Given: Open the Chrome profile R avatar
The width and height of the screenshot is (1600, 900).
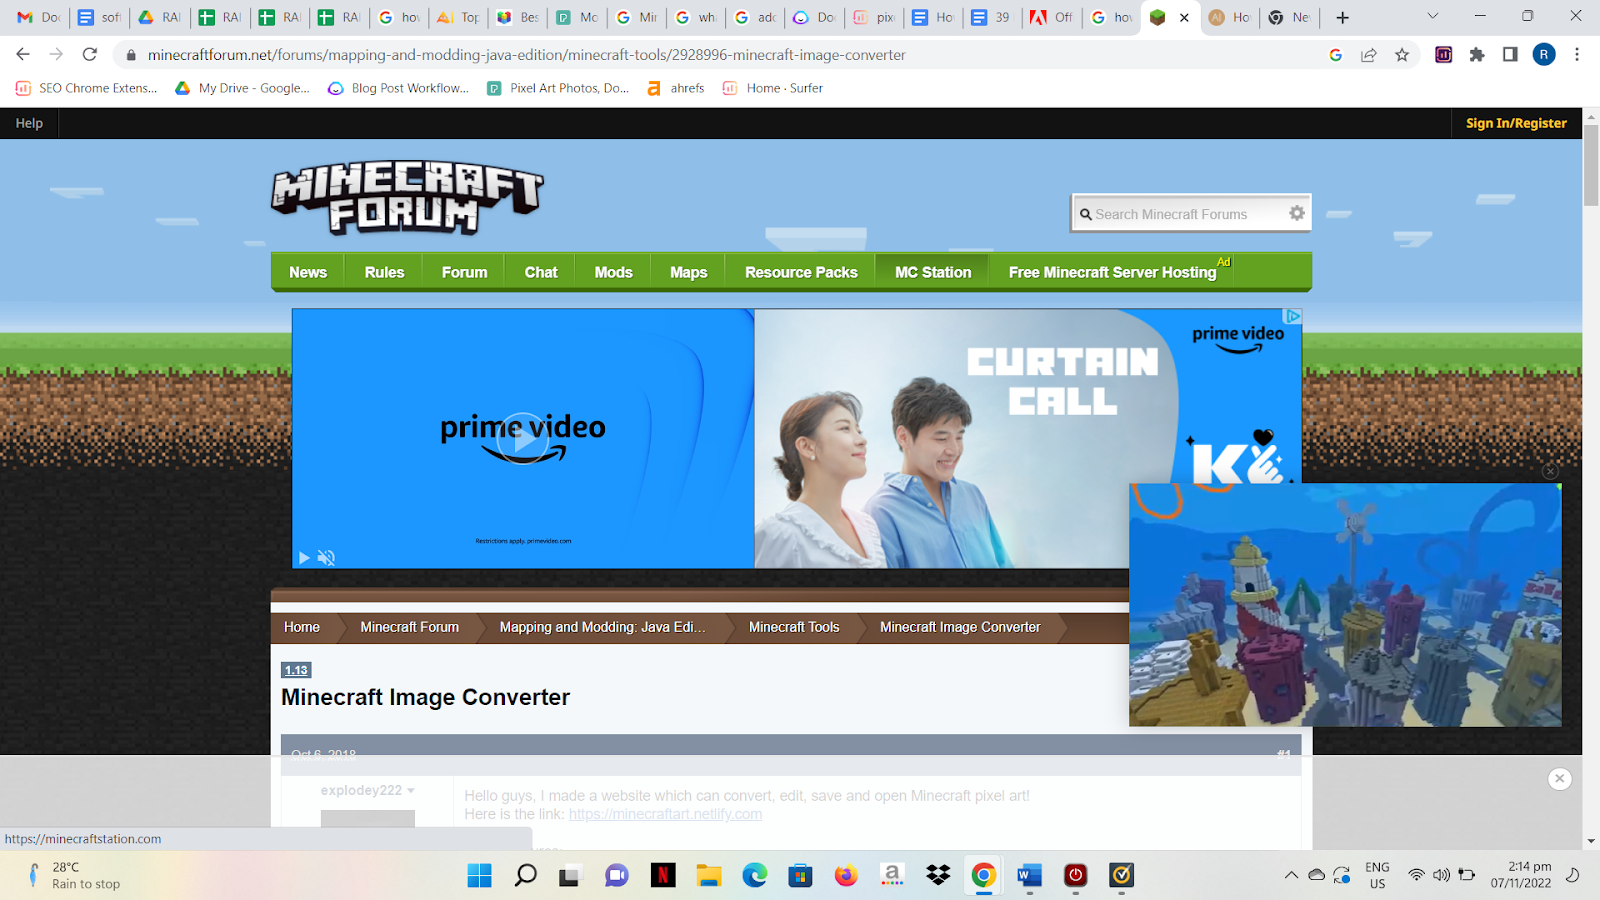Looking at the screenshot, I should tap(1544, 55).
